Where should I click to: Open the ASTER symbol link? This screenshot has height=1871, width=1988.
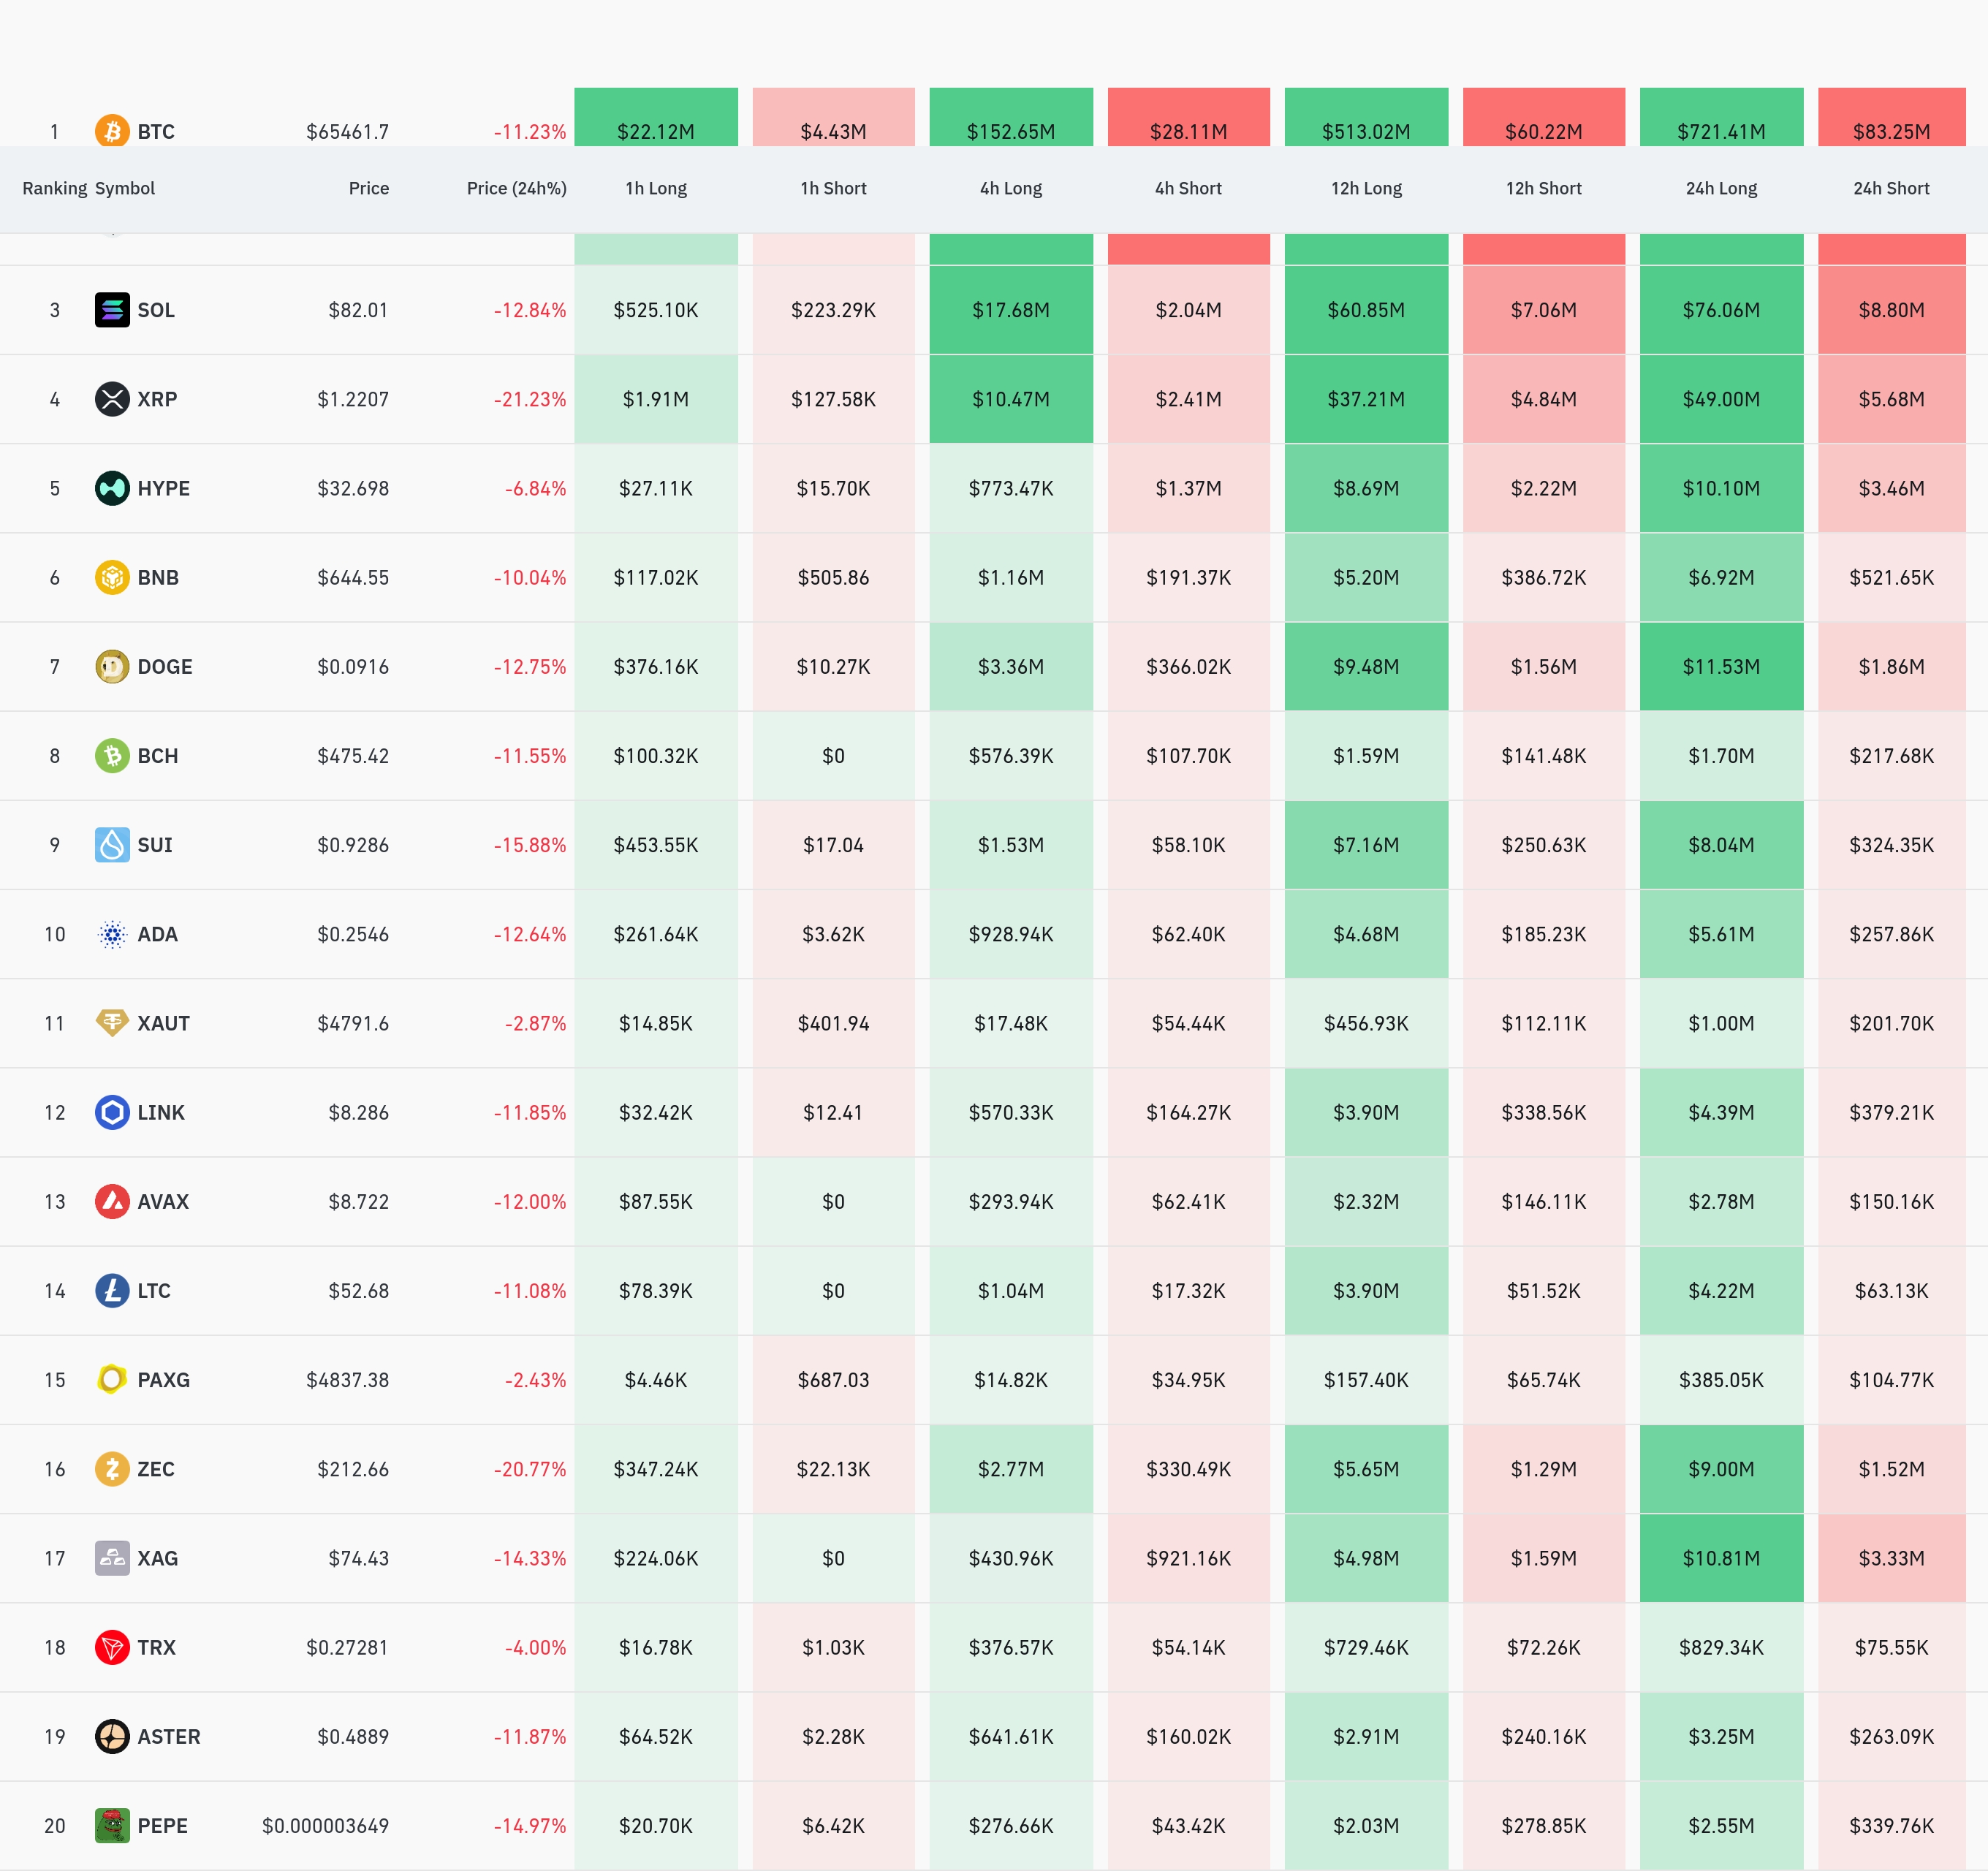coord(169,1736)
